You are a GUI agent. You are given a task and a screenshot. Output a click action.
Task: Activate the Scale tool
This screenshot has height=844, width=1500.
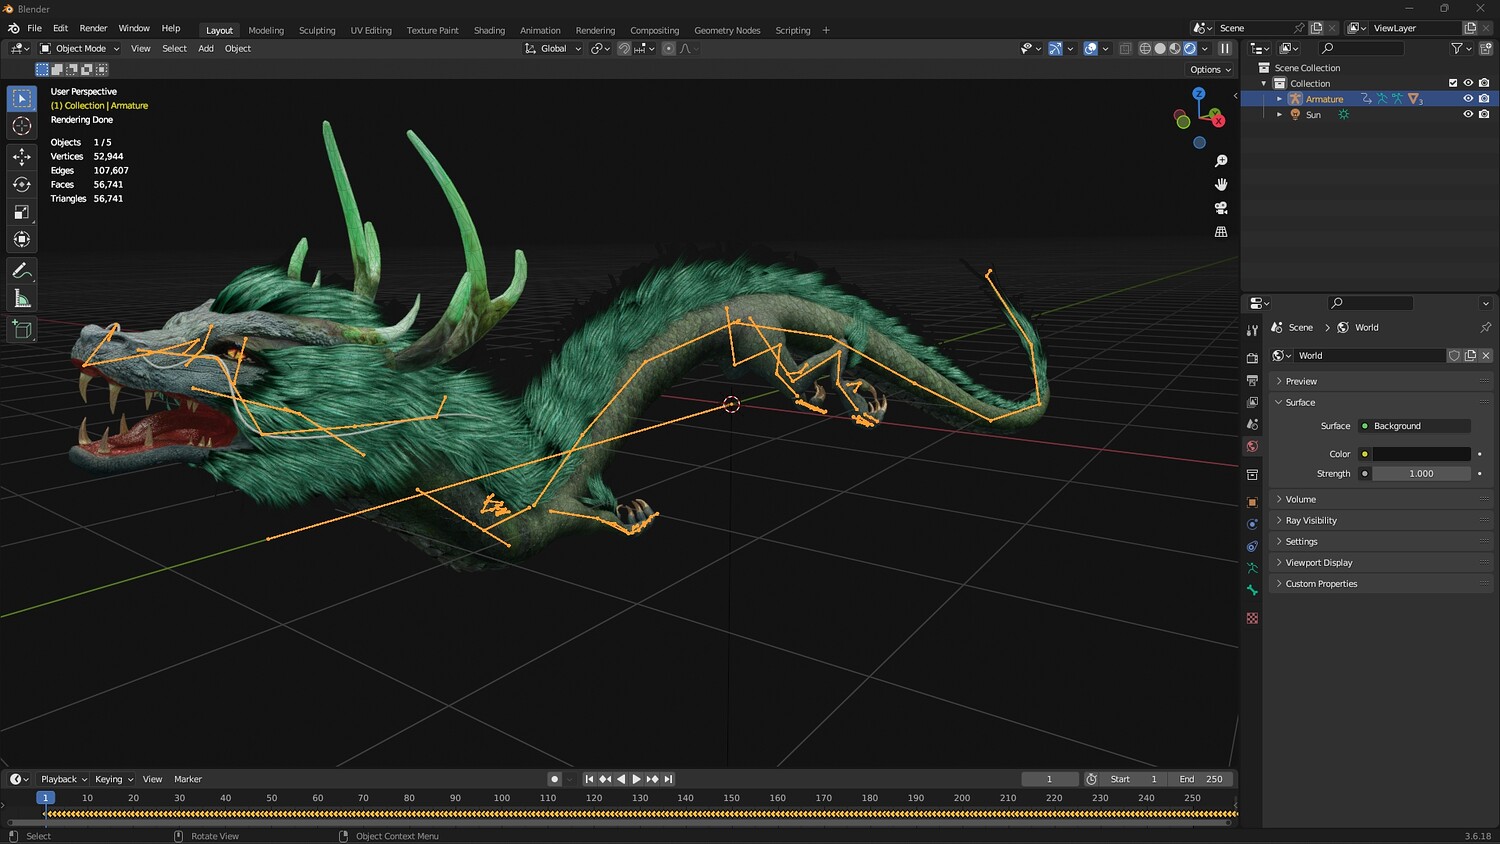(x=21, y=212)
